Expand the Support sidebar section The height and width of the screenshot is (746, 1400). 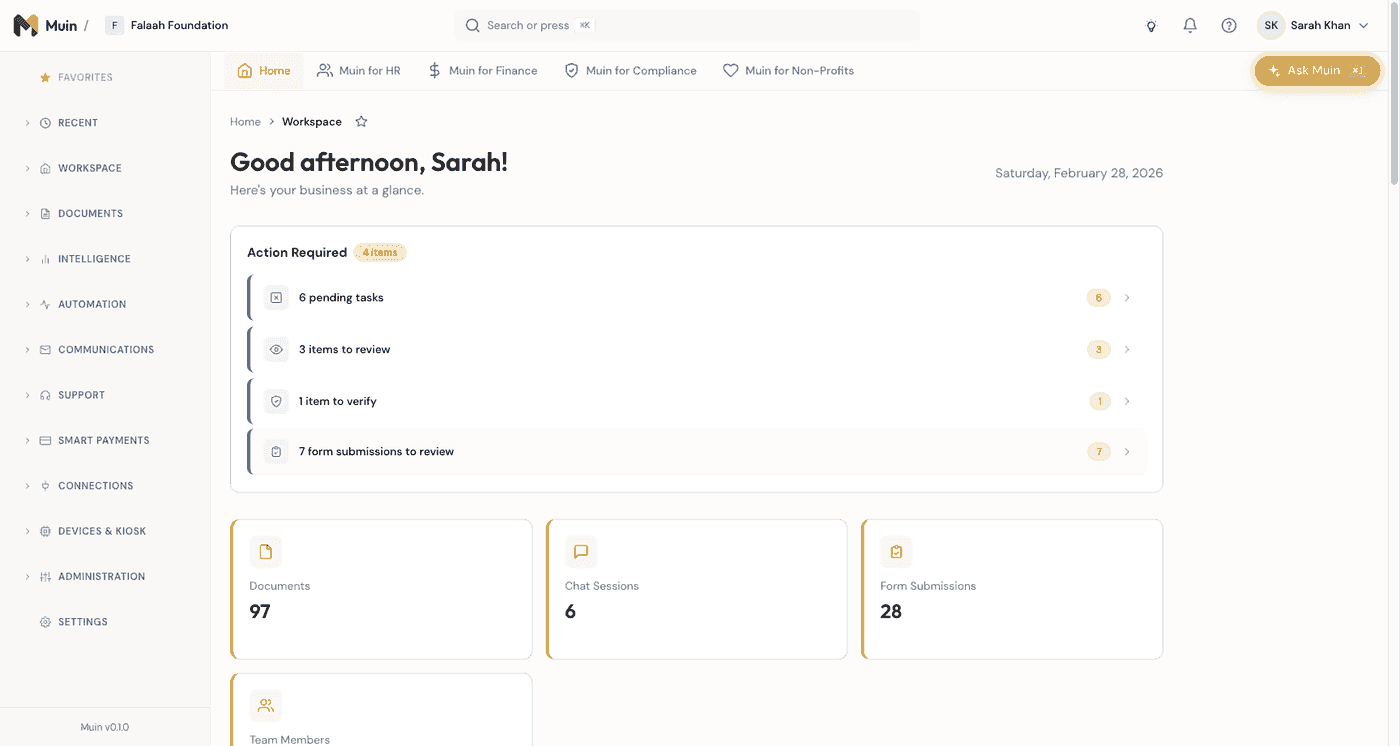(28, 395)
